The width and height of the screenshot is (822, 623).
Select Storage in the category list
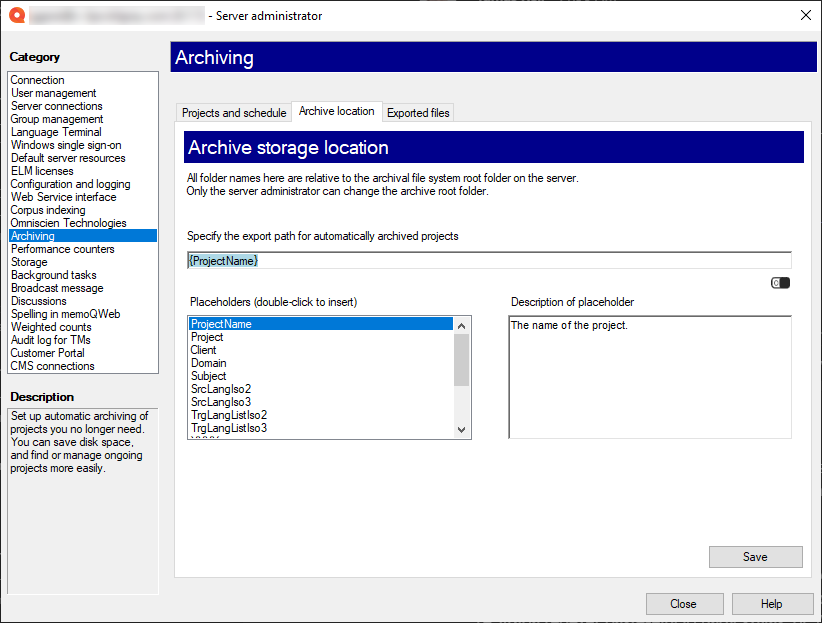click(29, 262)
